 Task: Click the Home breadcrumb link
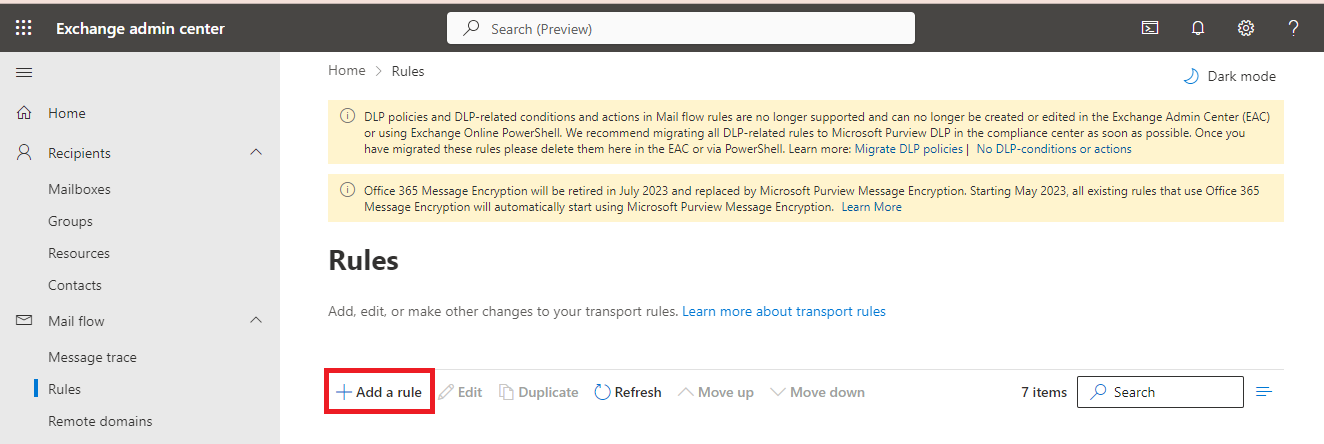coord(347,71)
